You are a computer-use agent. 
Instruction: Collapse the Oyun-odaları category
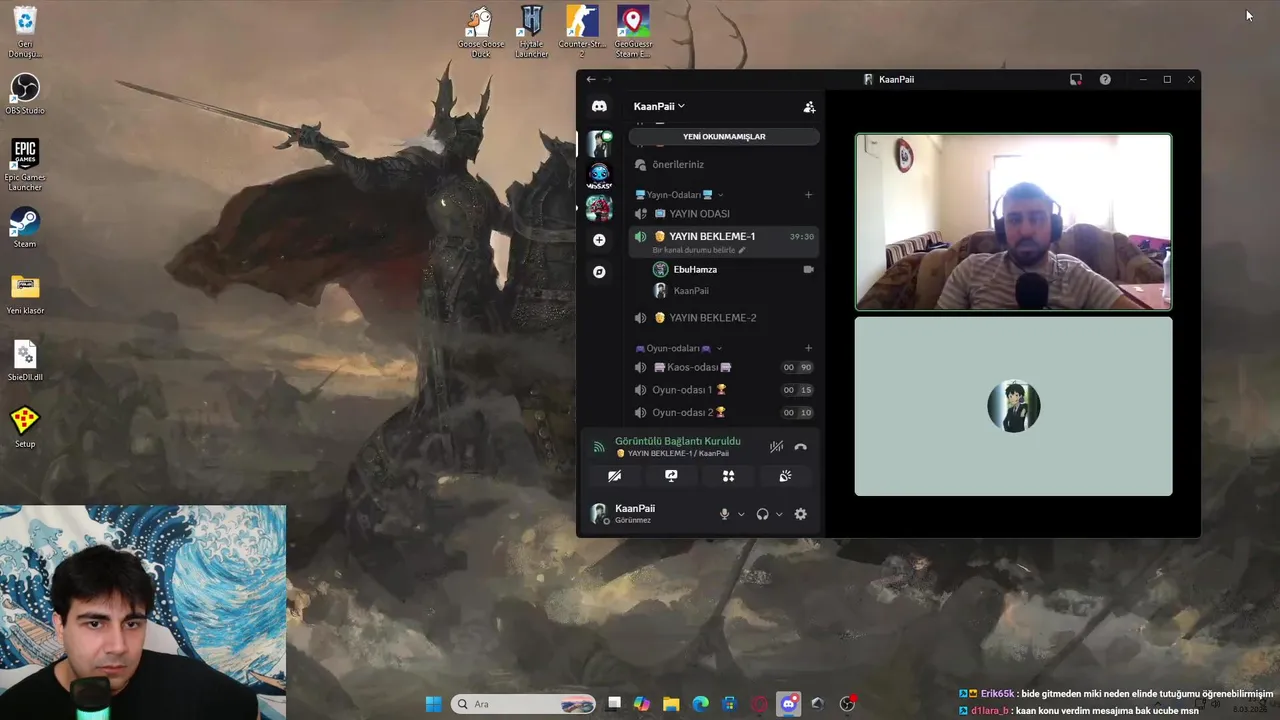(678, 348)
